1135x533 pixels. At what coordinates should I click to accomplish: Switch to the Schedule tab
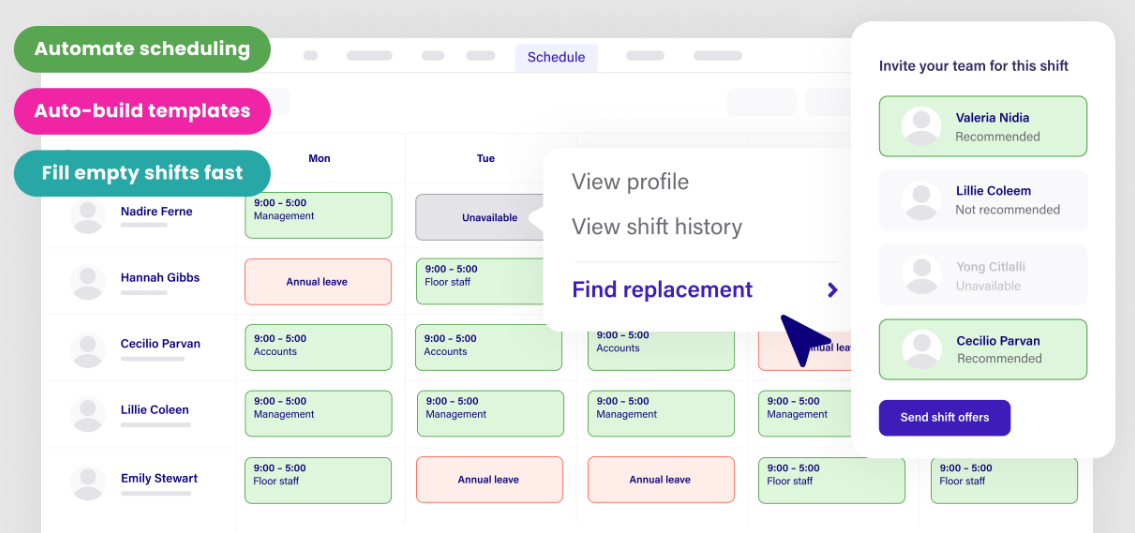point(556,57)
